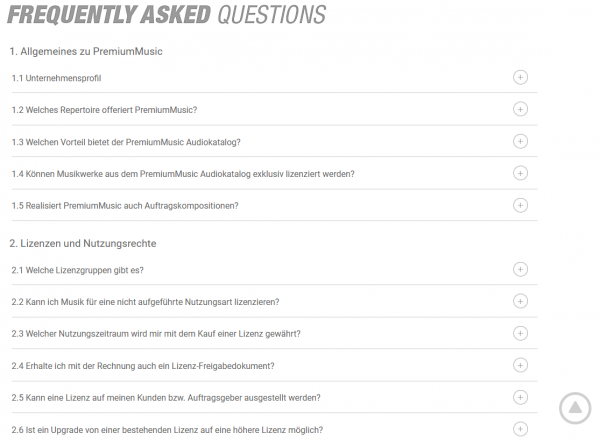Screen dimensions: 600x440
Task: Open plus icon for 1.3 Audiokatalog Vorteil
Action: (x=520, y=141)
